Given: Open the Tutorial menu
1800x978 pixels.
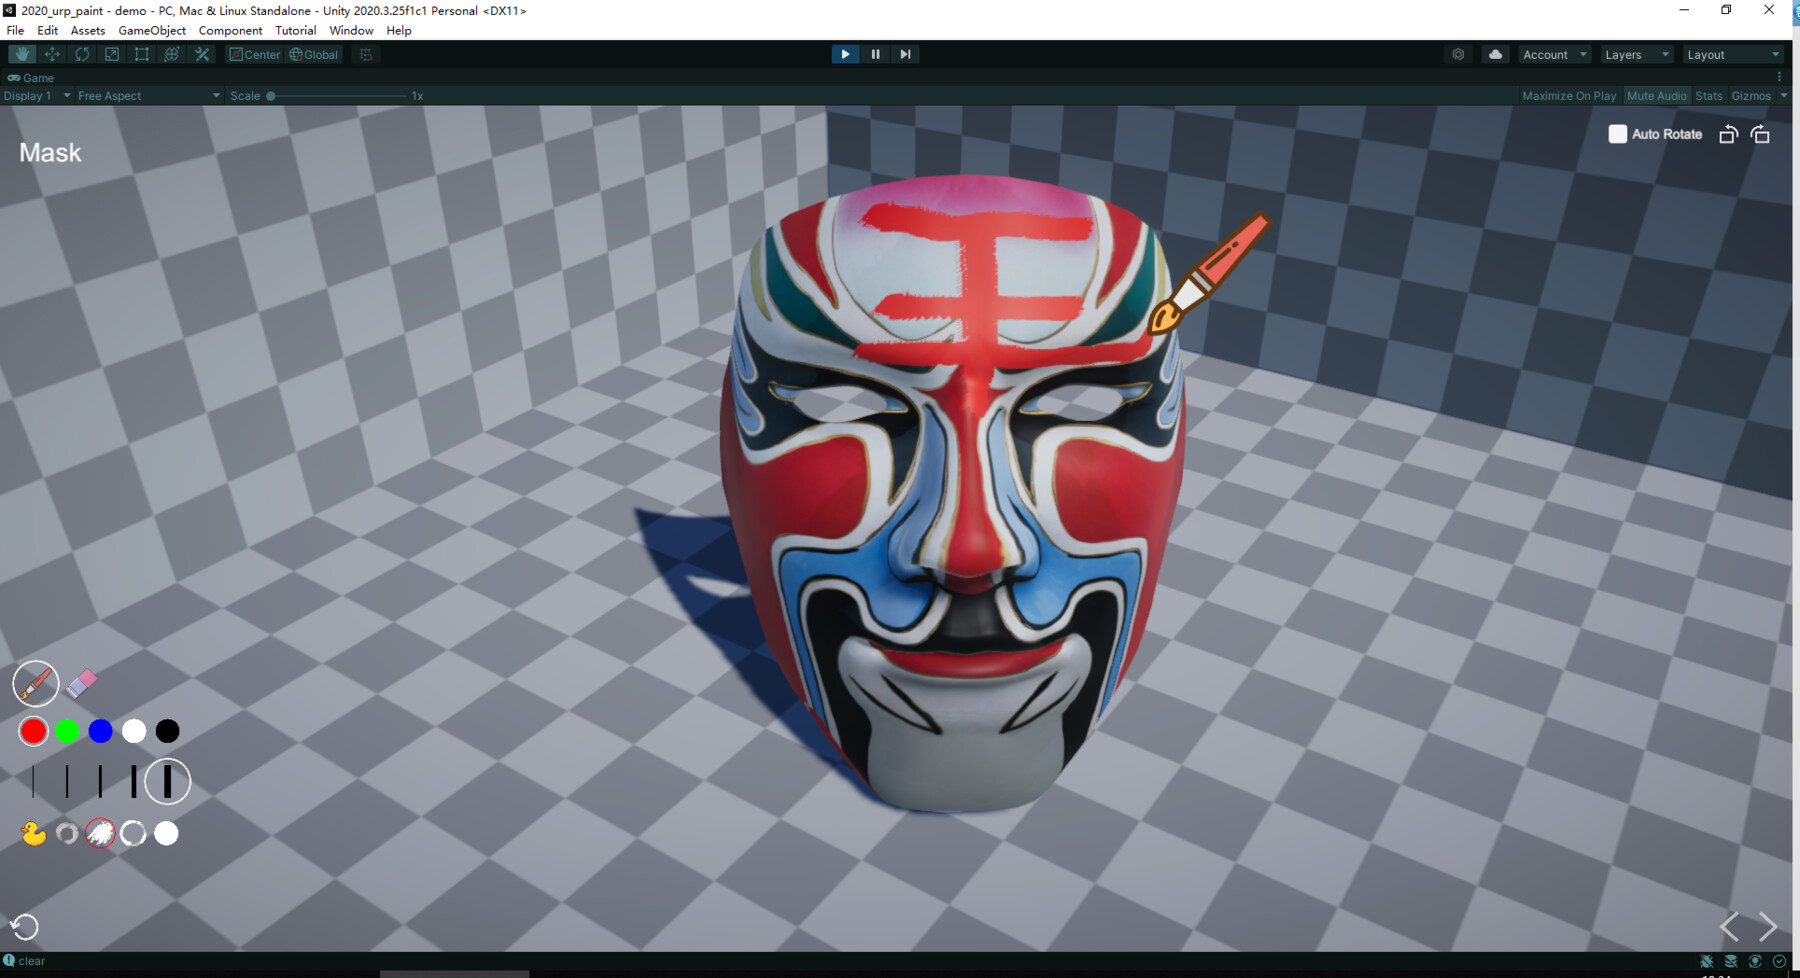Looking at the screenshot, I should (x=295, y=30).
